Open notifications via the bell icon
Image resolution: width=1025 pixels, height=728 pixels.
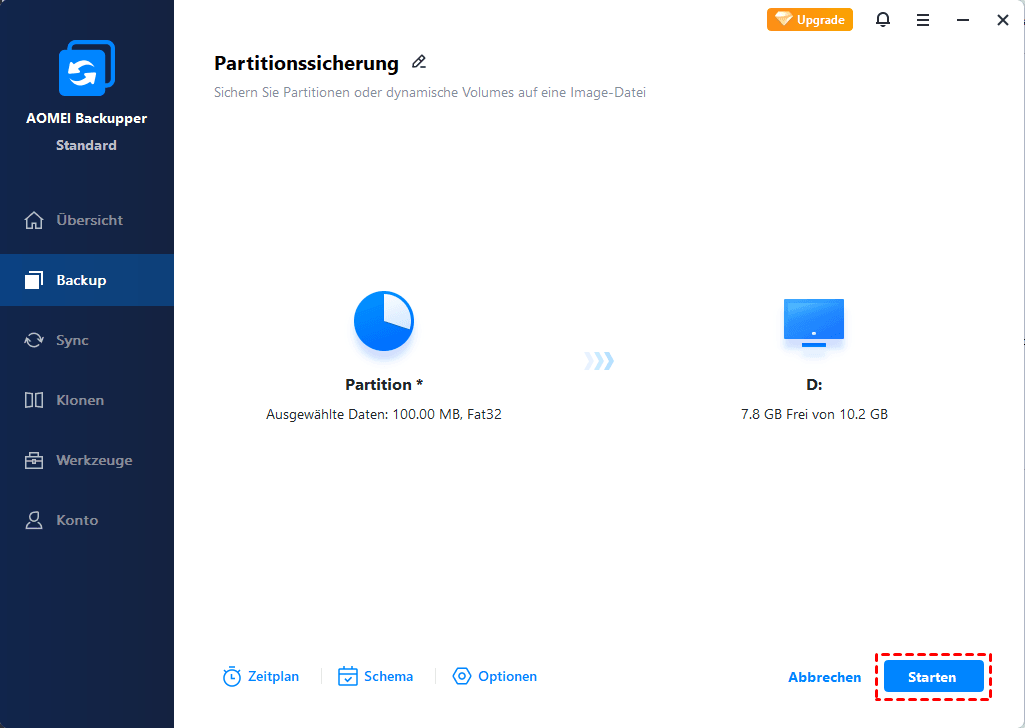[882, 20]
